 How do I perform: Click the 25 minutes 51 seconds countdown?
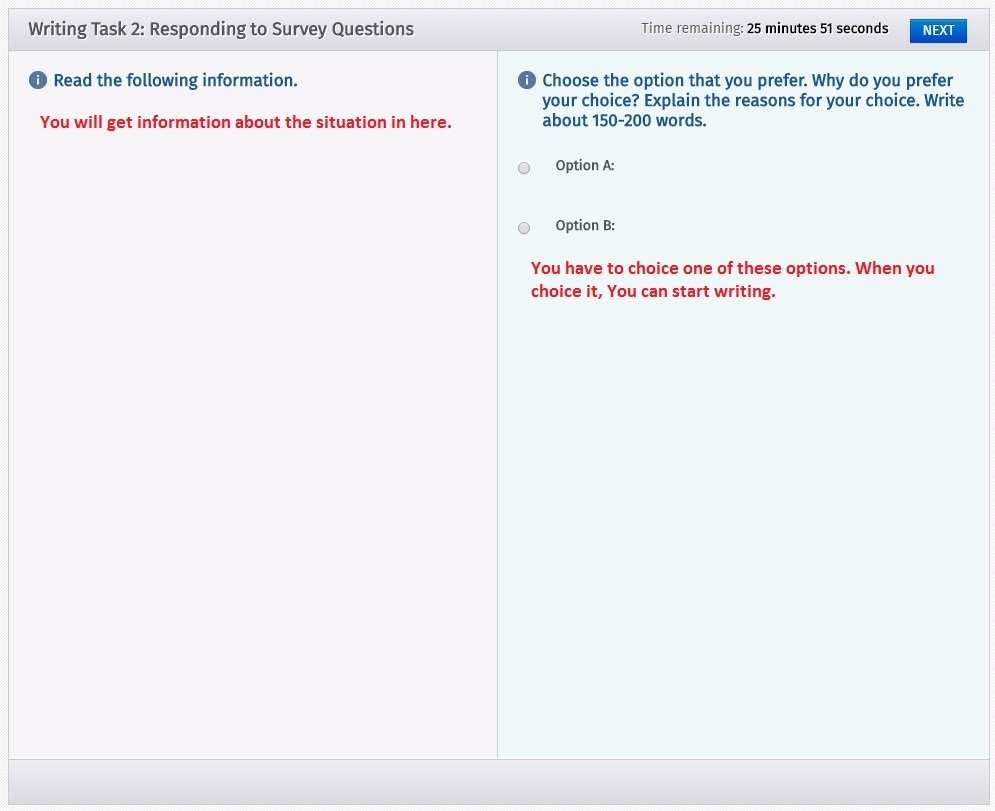pyautogui.click(x=817, y=29)
